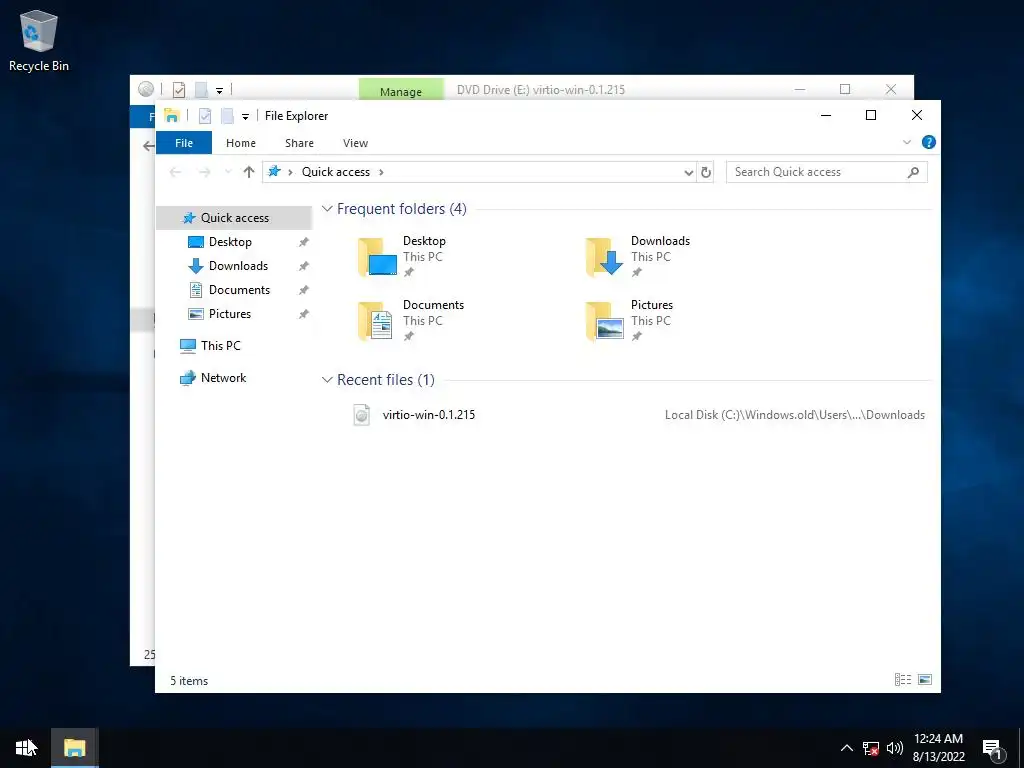Select the Downloads folder icon in Frequent folders
The image size is (1024, 768).
pyautogui.click(x=605, y=257)
